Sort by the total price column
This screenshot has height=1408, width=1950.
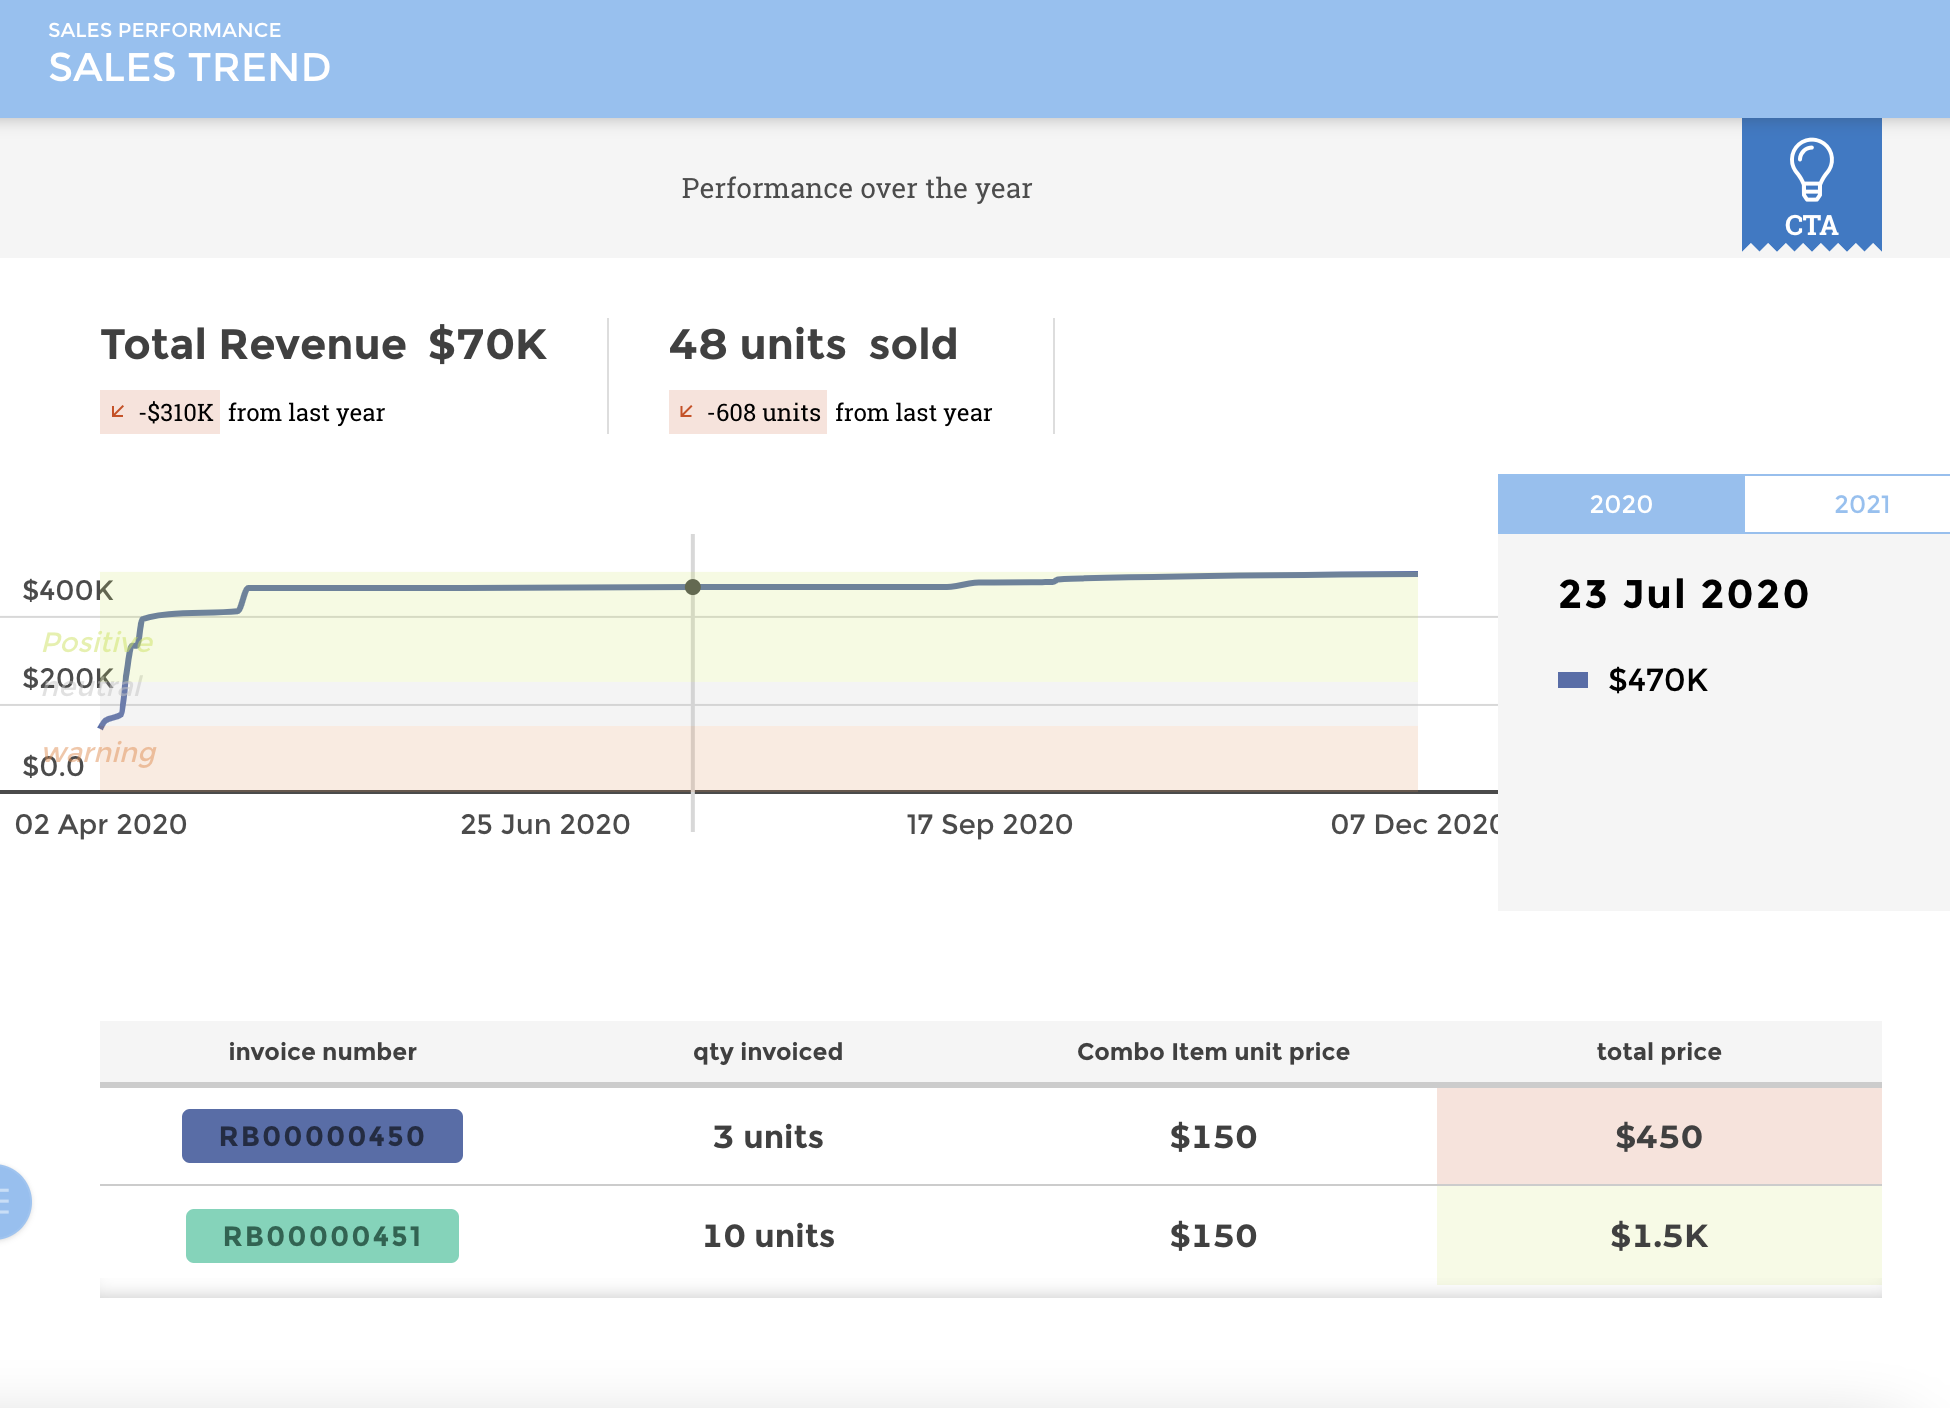pyautogui.click(x=1658, y=1051)
